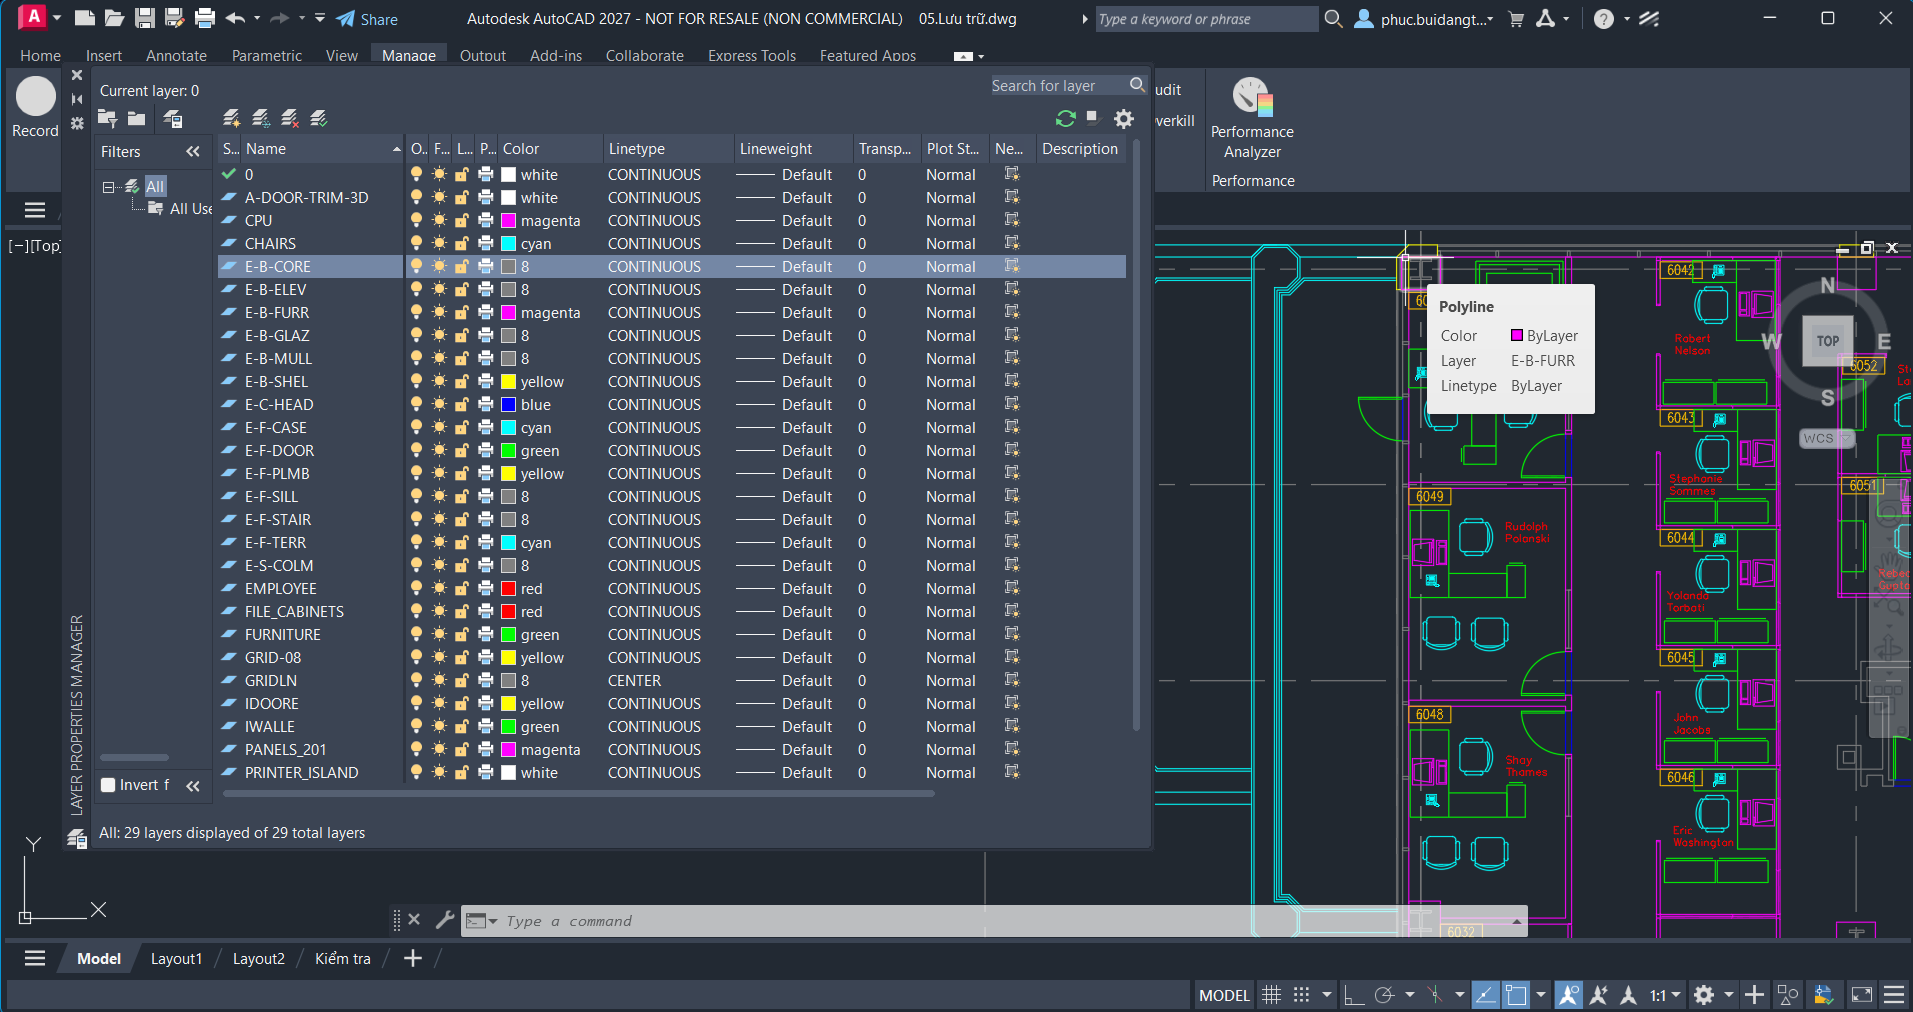This screenshot has width=1913, height=1012.
Task: Click the New Layer icon
Action: (231, 119)
